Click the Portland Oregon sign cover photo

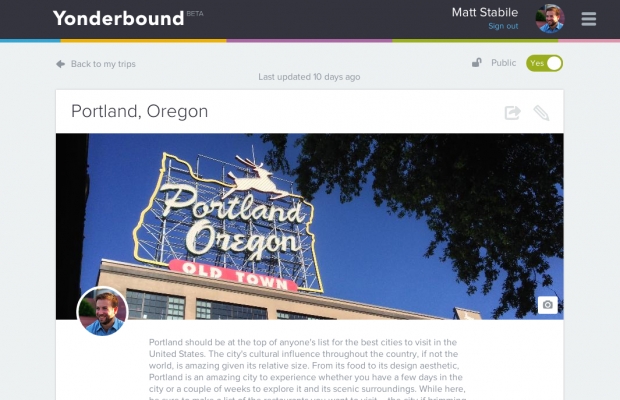310,226
